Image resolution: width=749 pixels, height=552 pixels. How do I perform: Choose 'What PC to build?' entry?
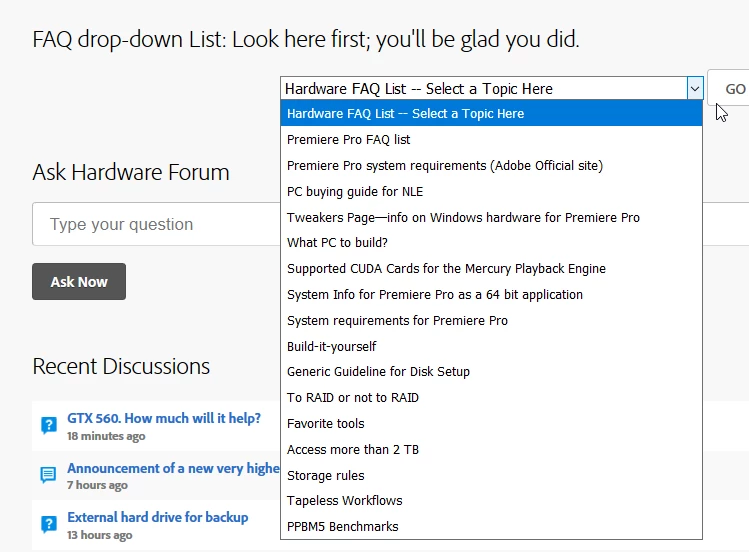click(x=492, y=243)
